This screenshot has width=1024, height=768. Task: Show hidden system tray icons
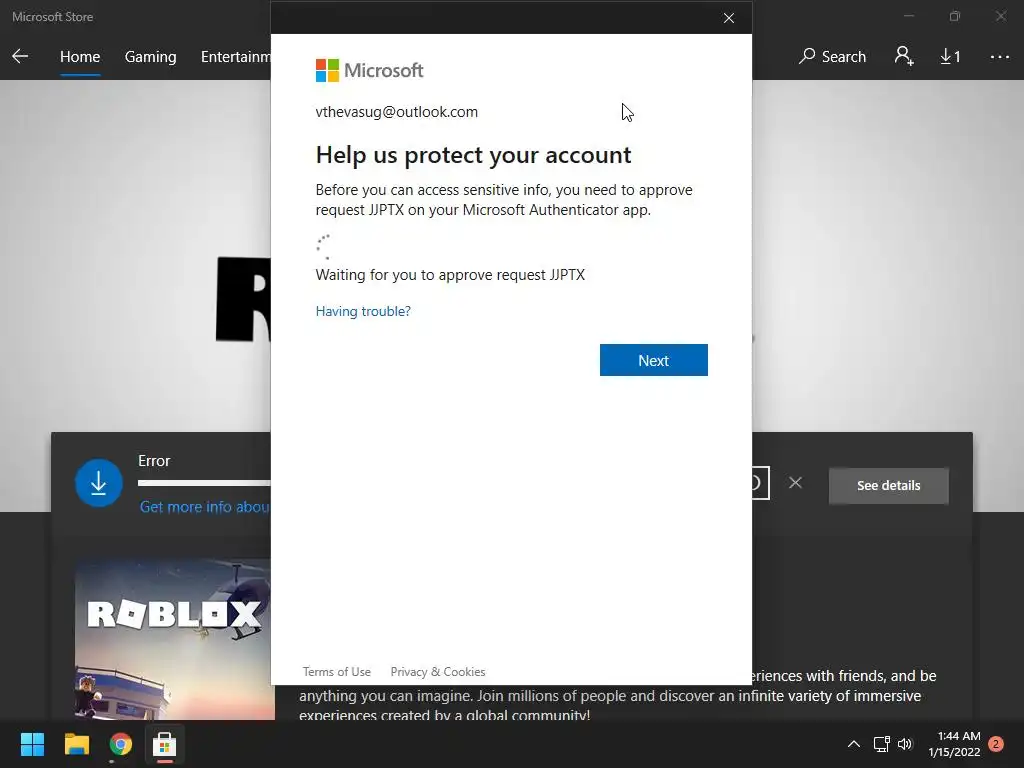(854, 744)
